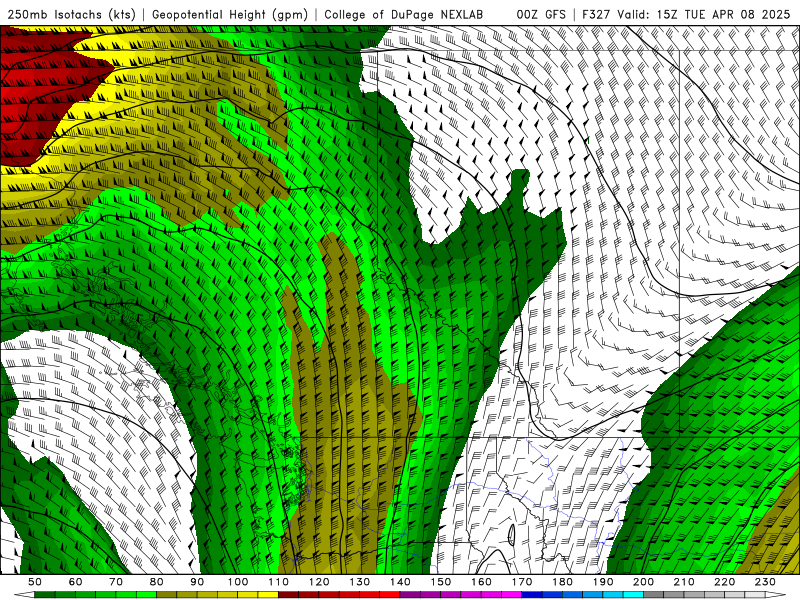This screenshot has height=600, width=800.
Task: Click the 160 label on the color scale
Action: (481, 582)
